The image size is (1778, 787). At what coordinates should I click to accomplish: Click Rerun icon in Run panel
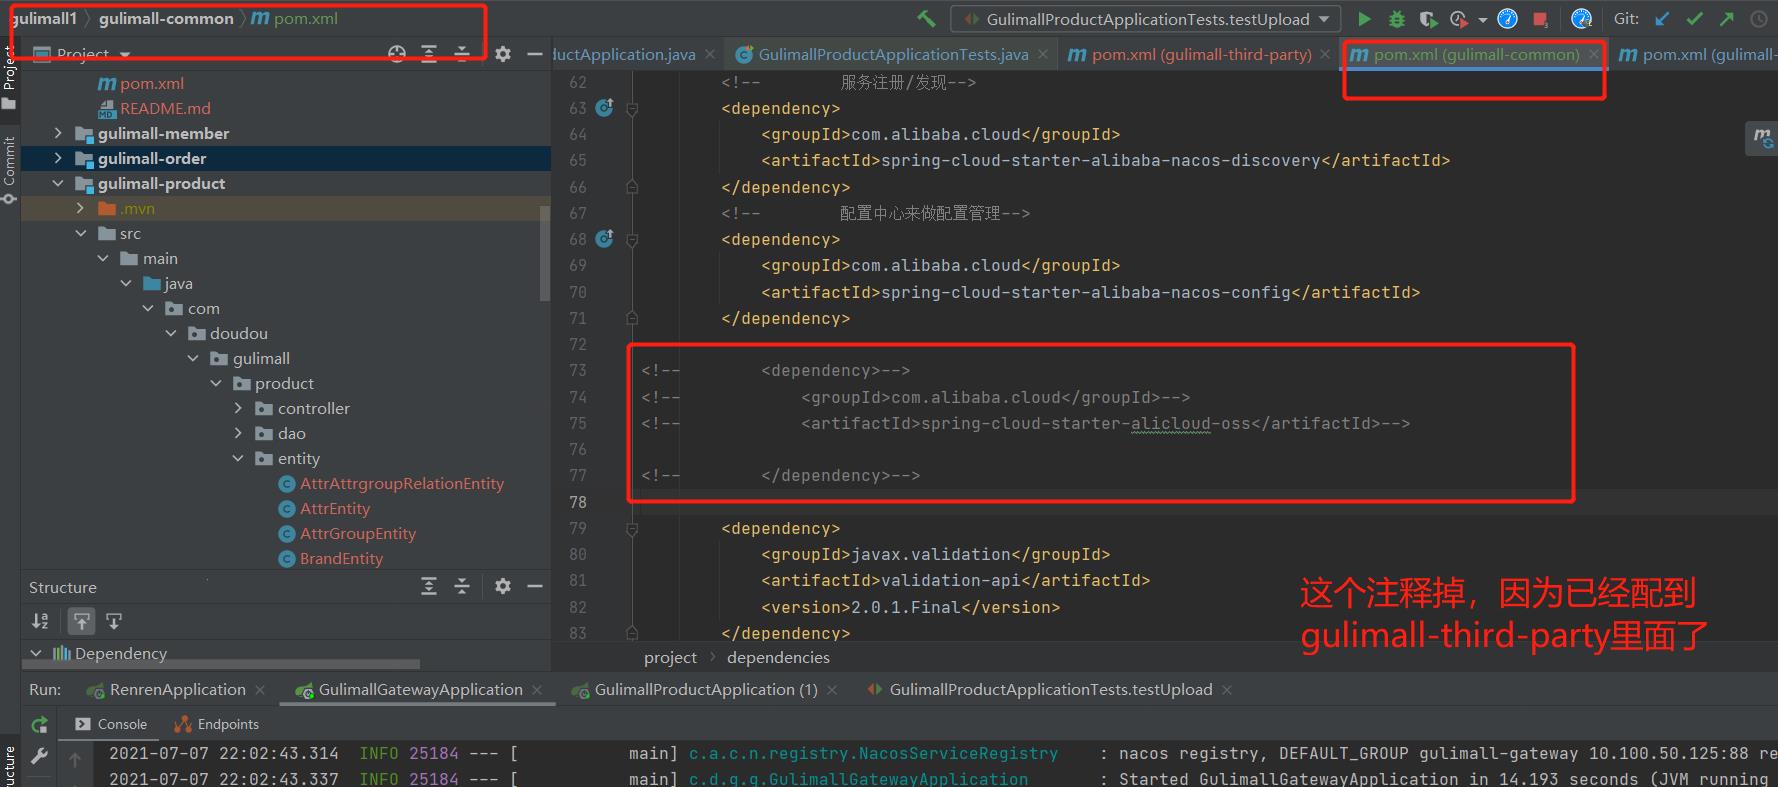click(x=40, y=725)
